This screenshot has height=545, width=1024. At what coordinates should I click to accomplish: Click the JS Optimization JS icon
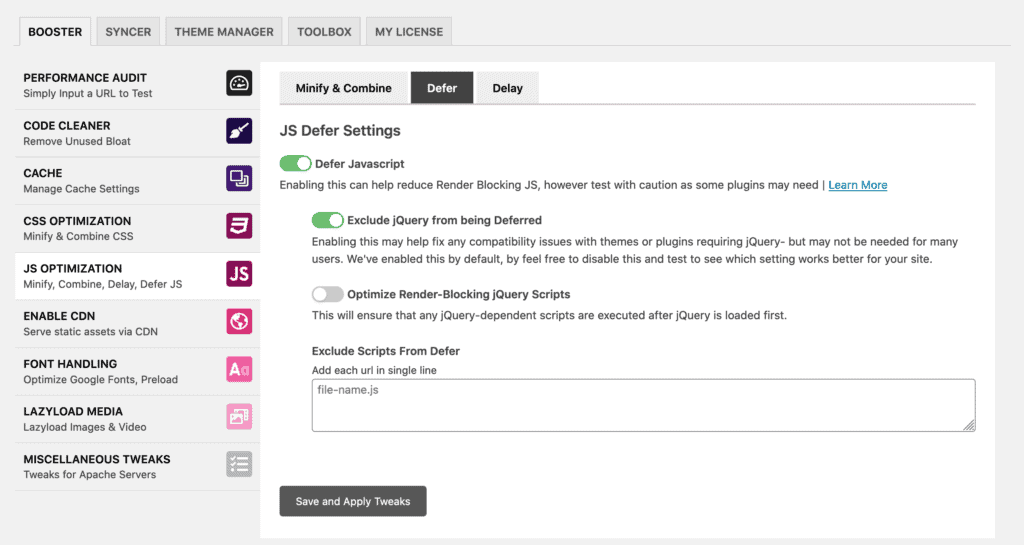[239, 273]
